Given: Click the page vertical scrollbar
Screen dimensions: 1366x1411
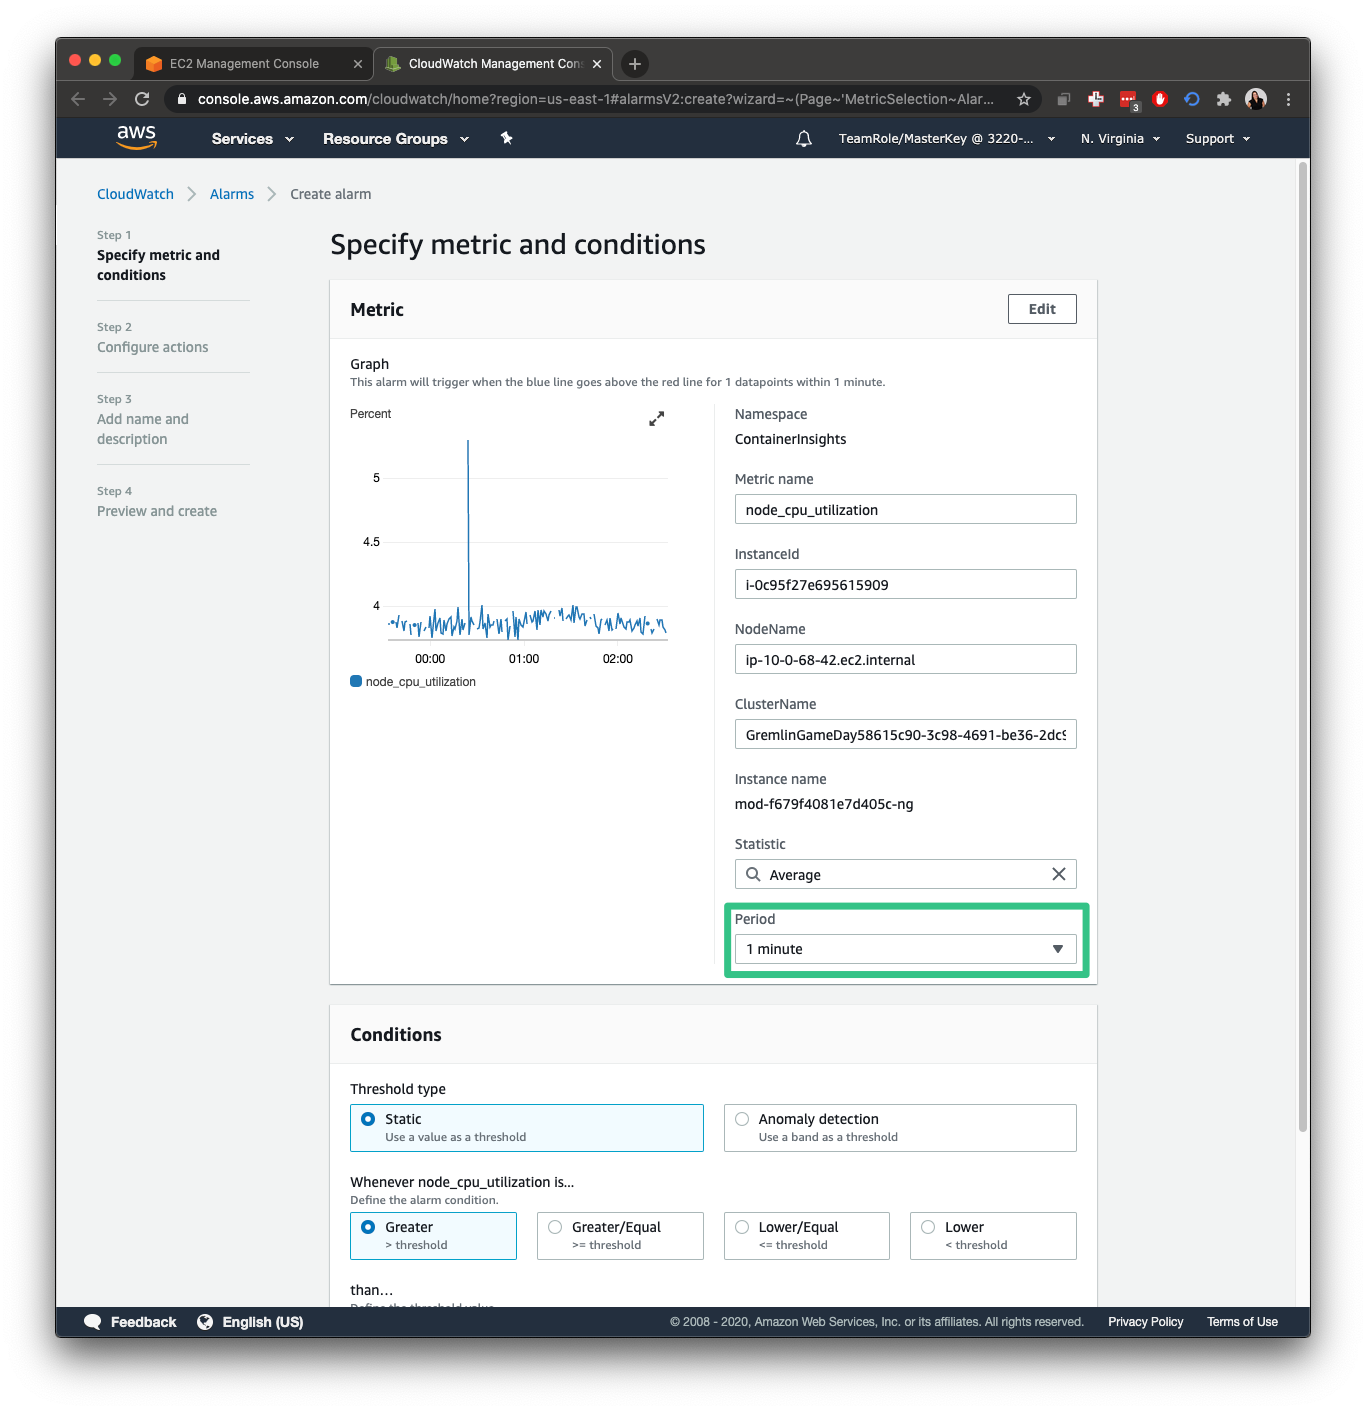Looking at the screenshot, I should [x=1303, y=646].
